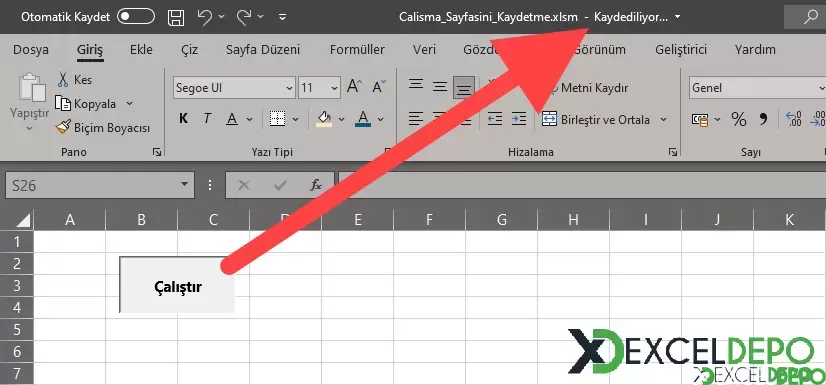Click the yellow fill color bucket
Image resolution: width=826 pixels, height=385 pixels.
point(324,119)
